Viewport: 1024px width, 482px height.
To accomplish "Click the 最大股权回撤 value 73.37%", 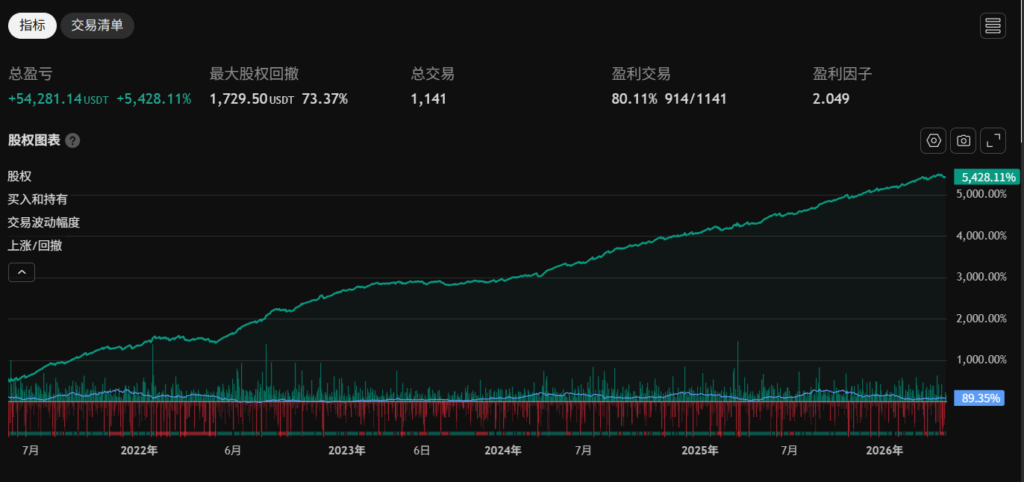I will tap(325, 99).
